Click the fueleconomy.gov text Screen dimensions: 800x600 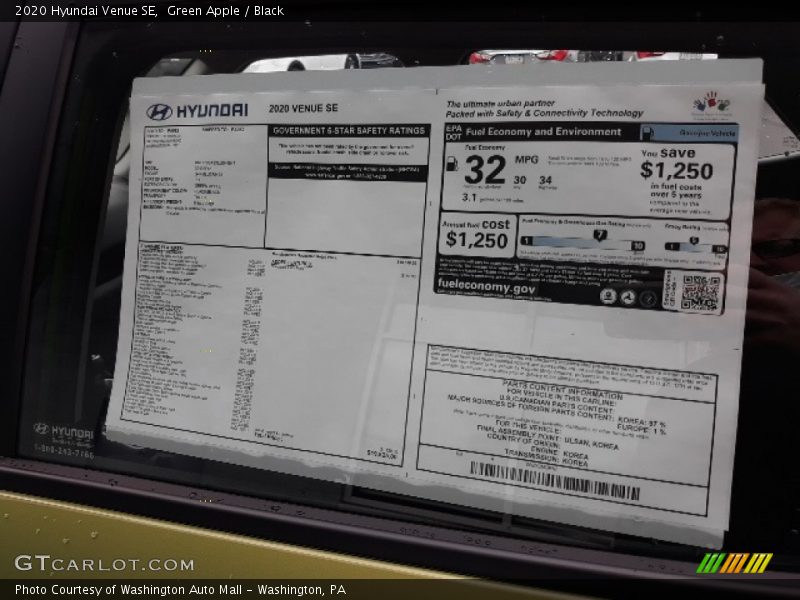point(486,286)
